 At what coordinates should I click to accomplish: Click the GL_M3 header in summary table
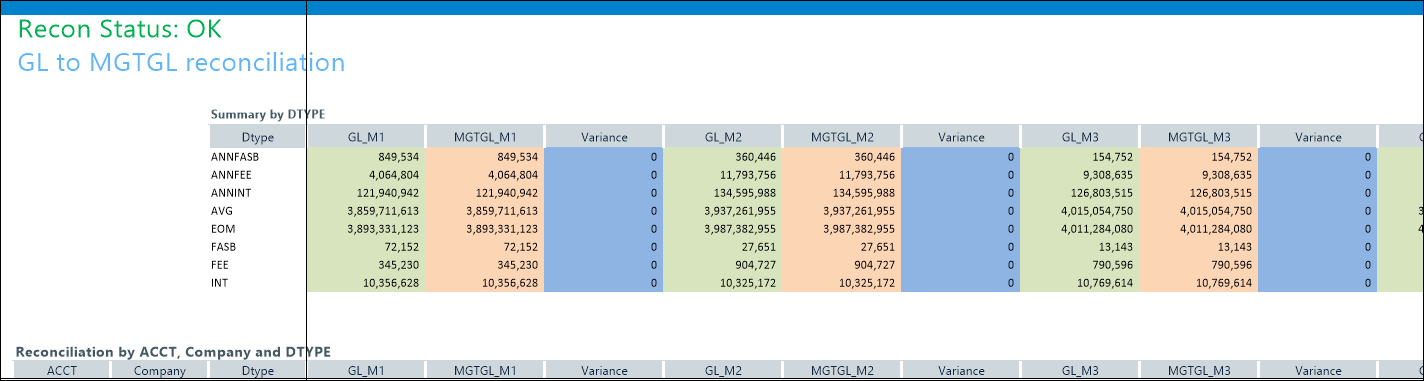pyautogui.click(x=1080, y=137)
